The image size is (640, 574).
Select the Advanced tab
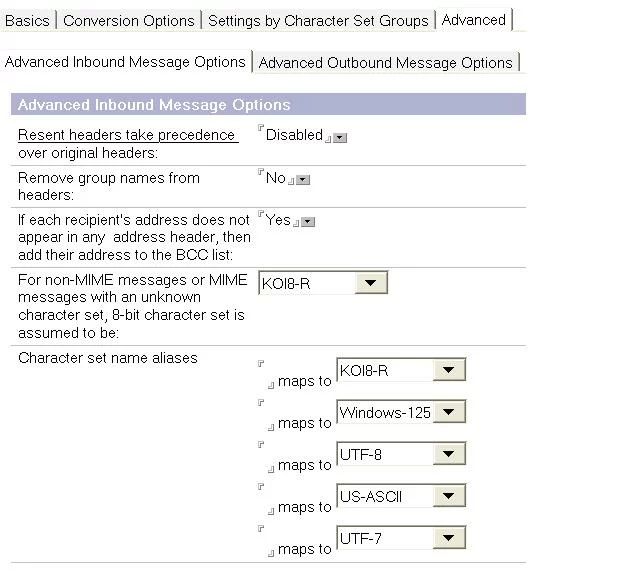pos(473,20)
